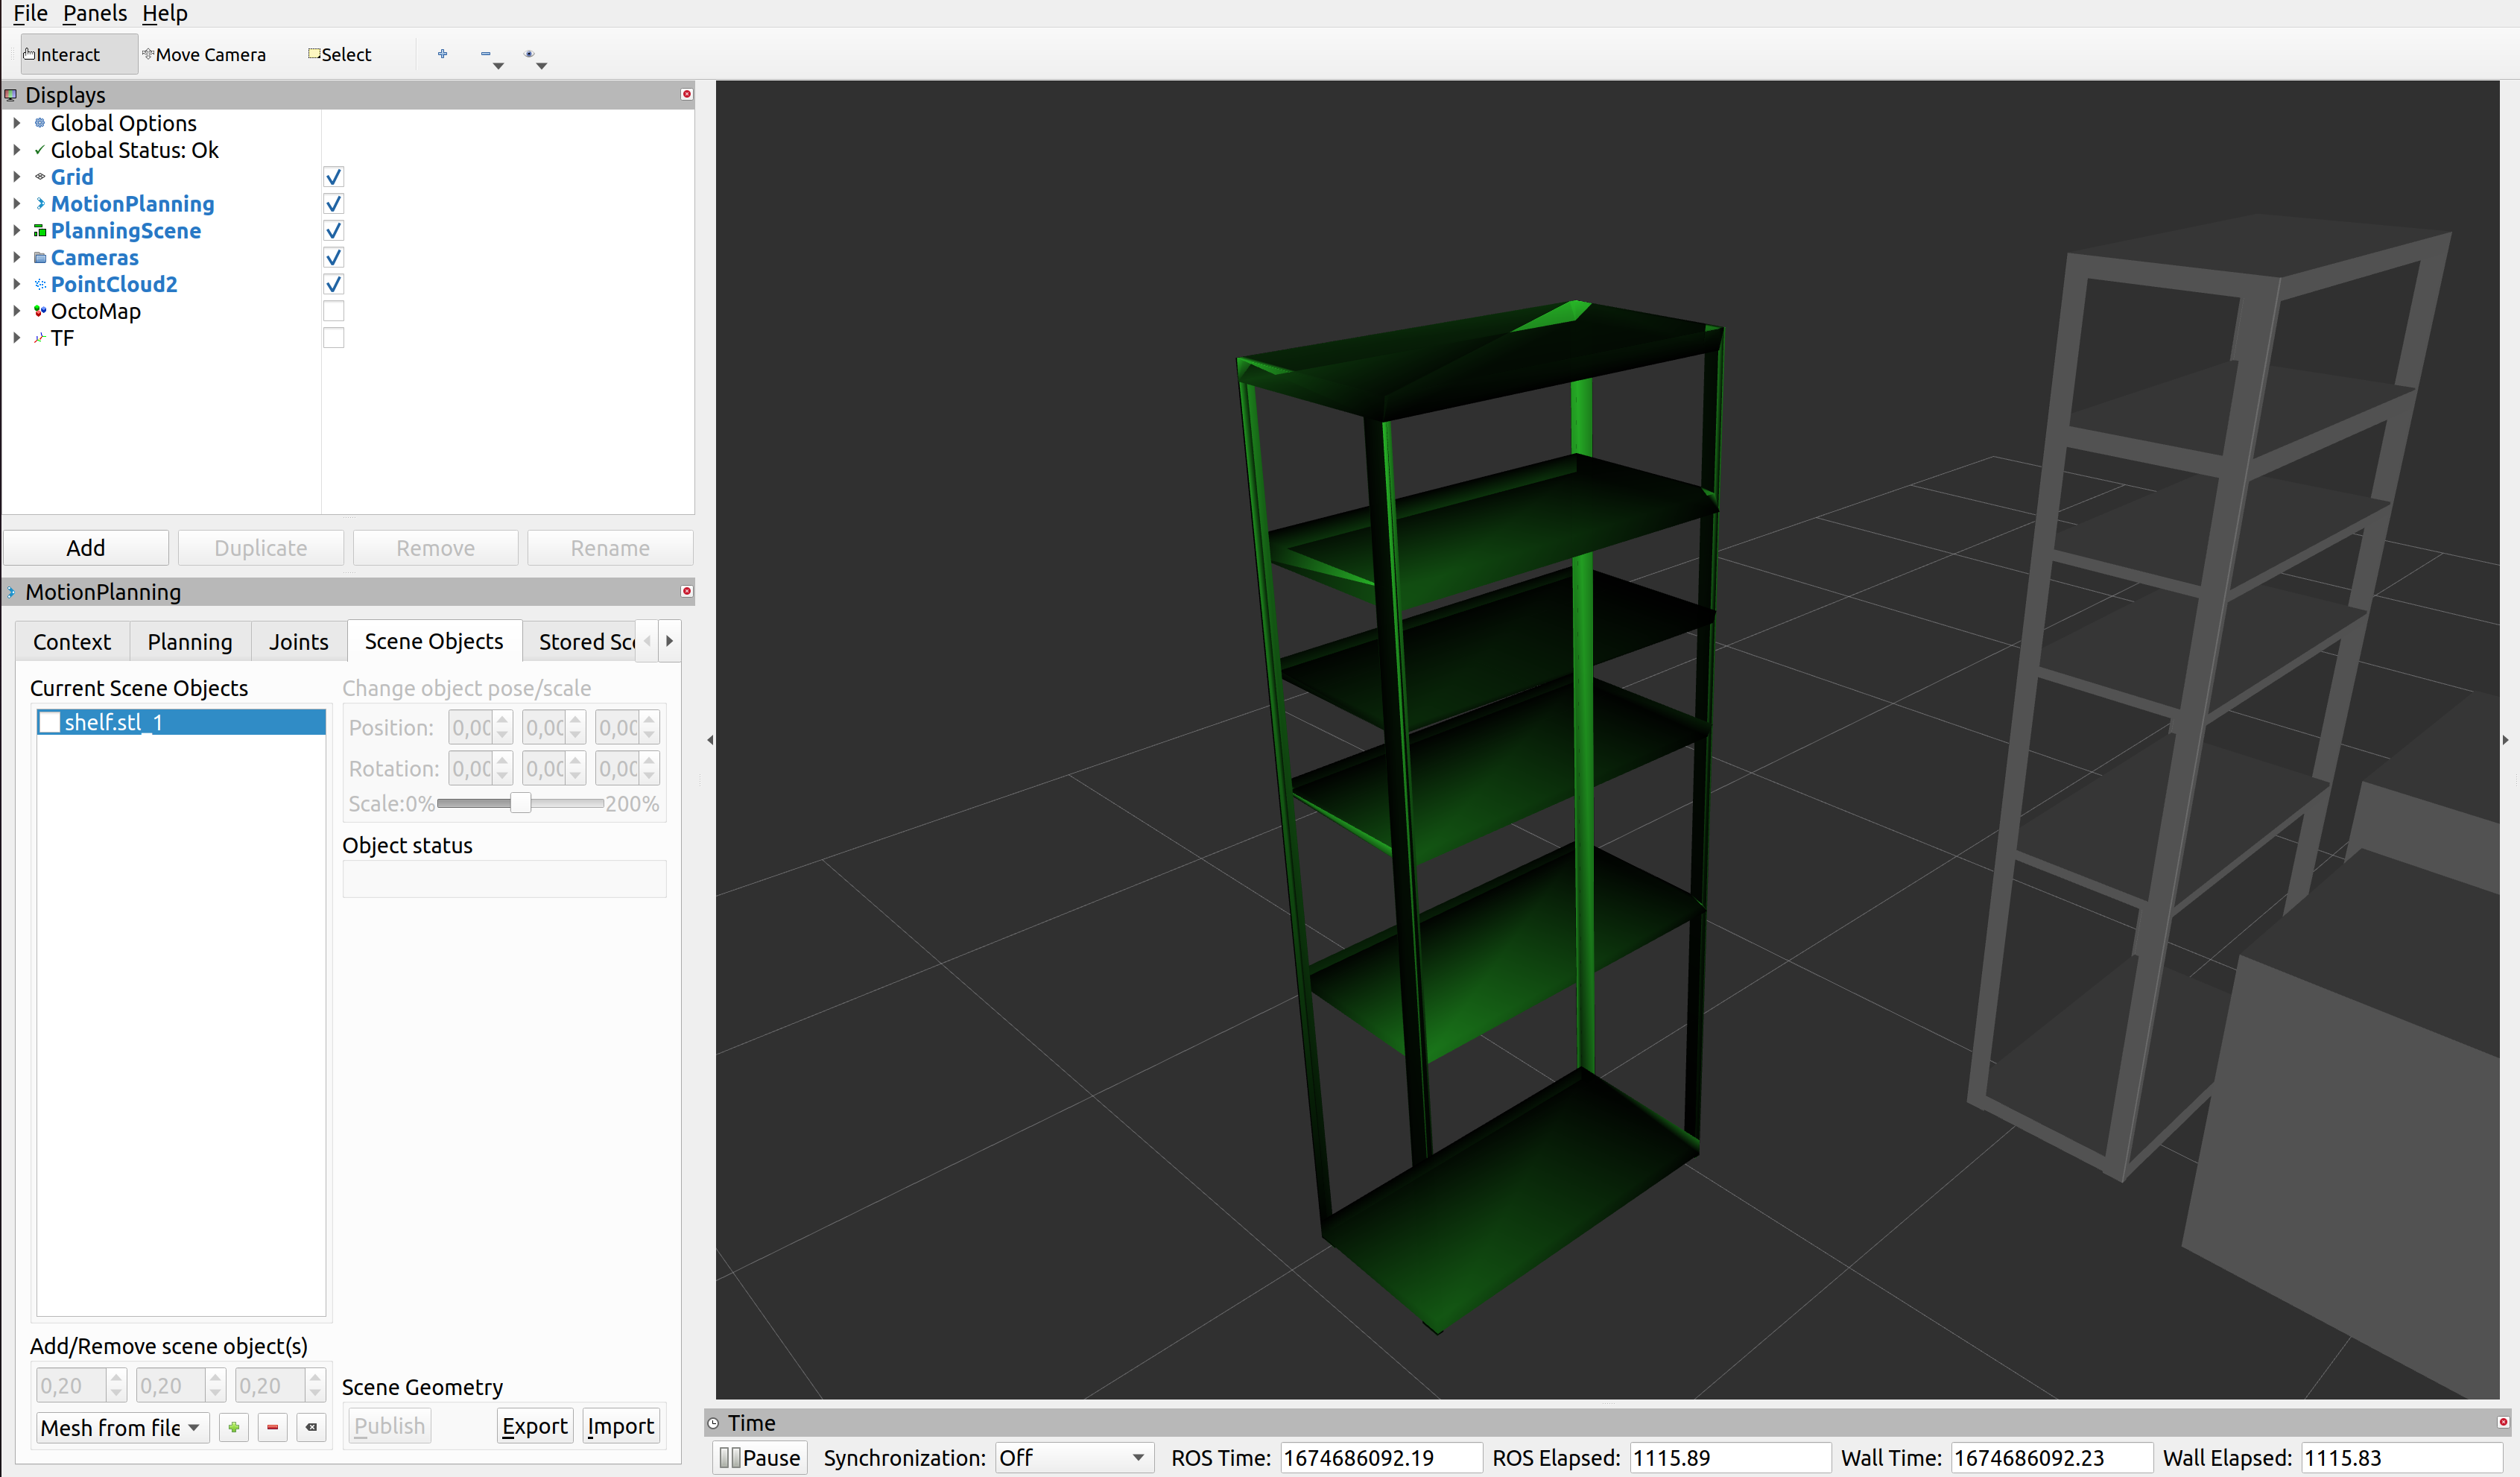
Task: Expand the MotionPlanning tree item
Action: click(16, 204)
